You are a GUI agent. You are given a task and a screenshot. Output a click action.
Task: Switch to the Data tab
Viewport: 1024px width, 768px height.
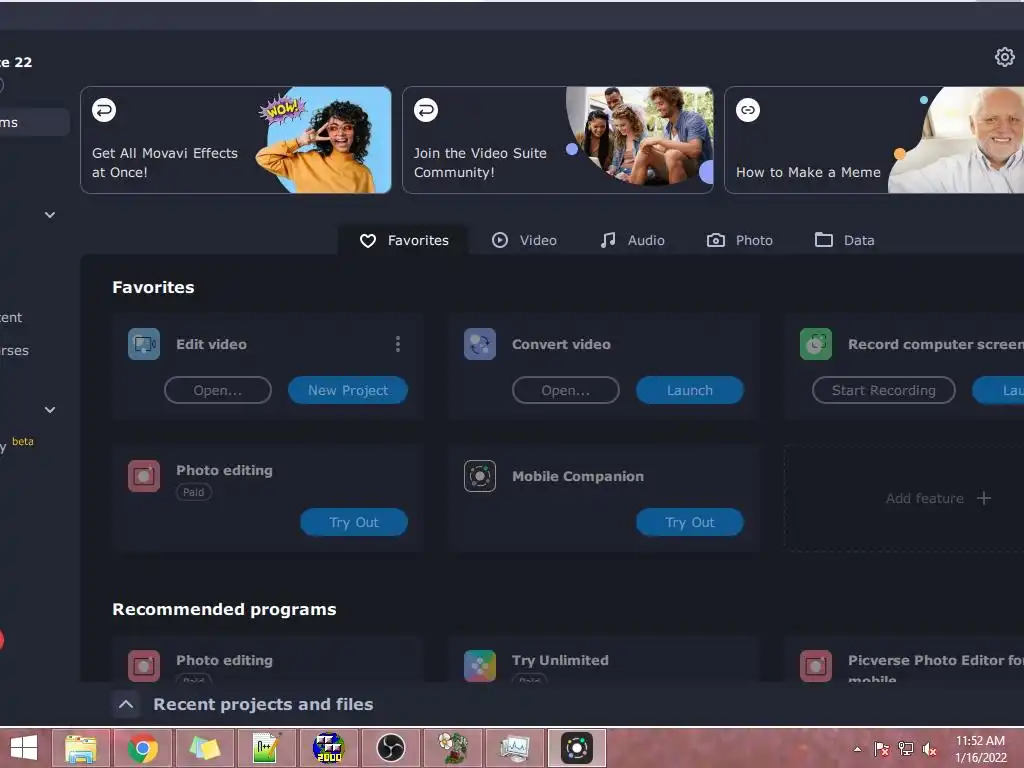tap(844, 240)
